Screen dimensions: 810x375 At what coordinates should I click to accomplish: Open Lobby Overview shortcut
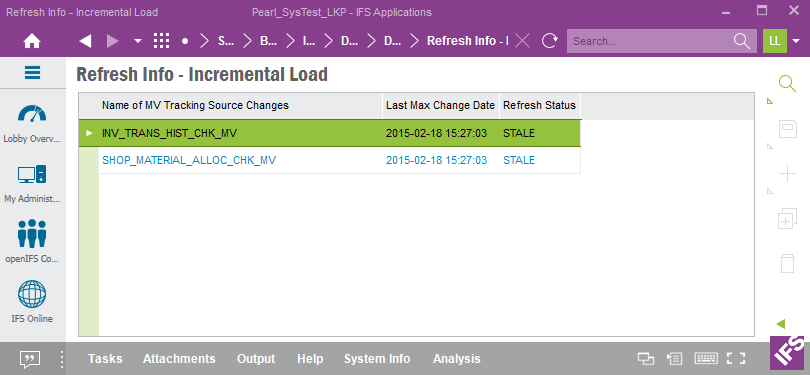[32, 123]
